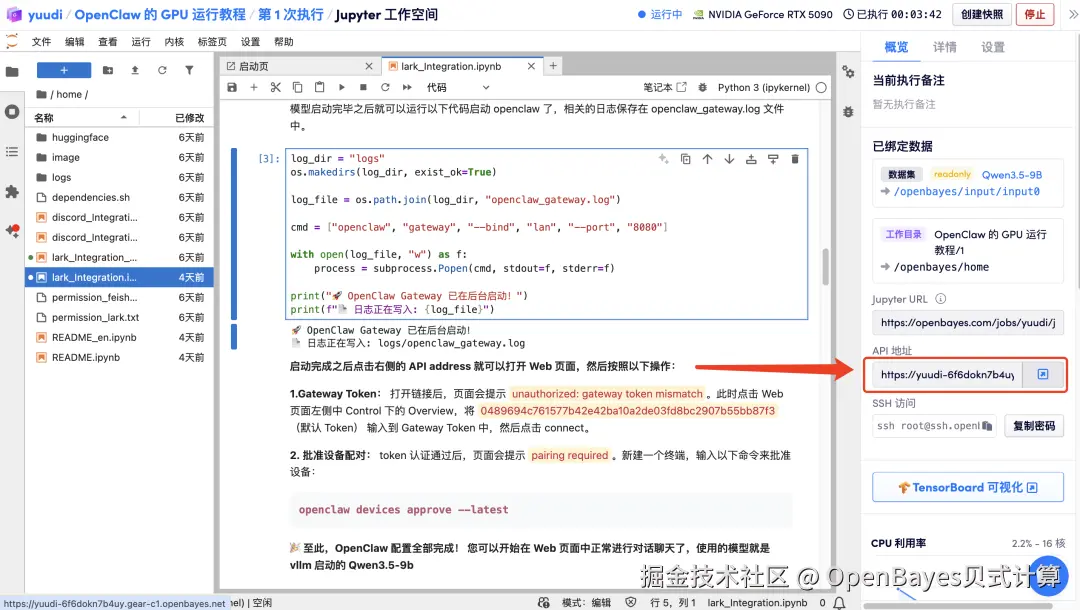This screenshot has height=610, width=1080.
Task: Open the 标签页 menu
Action: pyautogui.click(x=212, y=42)
